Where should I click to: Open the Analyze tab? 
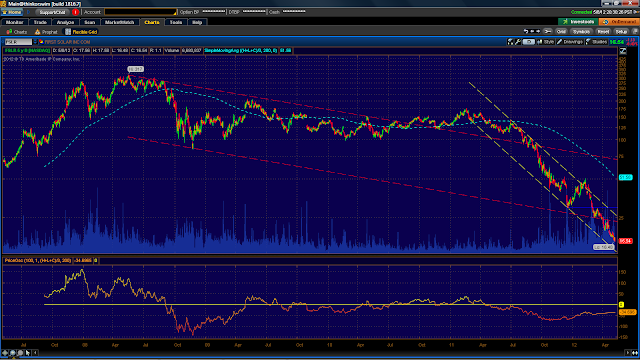pos(65,22)
